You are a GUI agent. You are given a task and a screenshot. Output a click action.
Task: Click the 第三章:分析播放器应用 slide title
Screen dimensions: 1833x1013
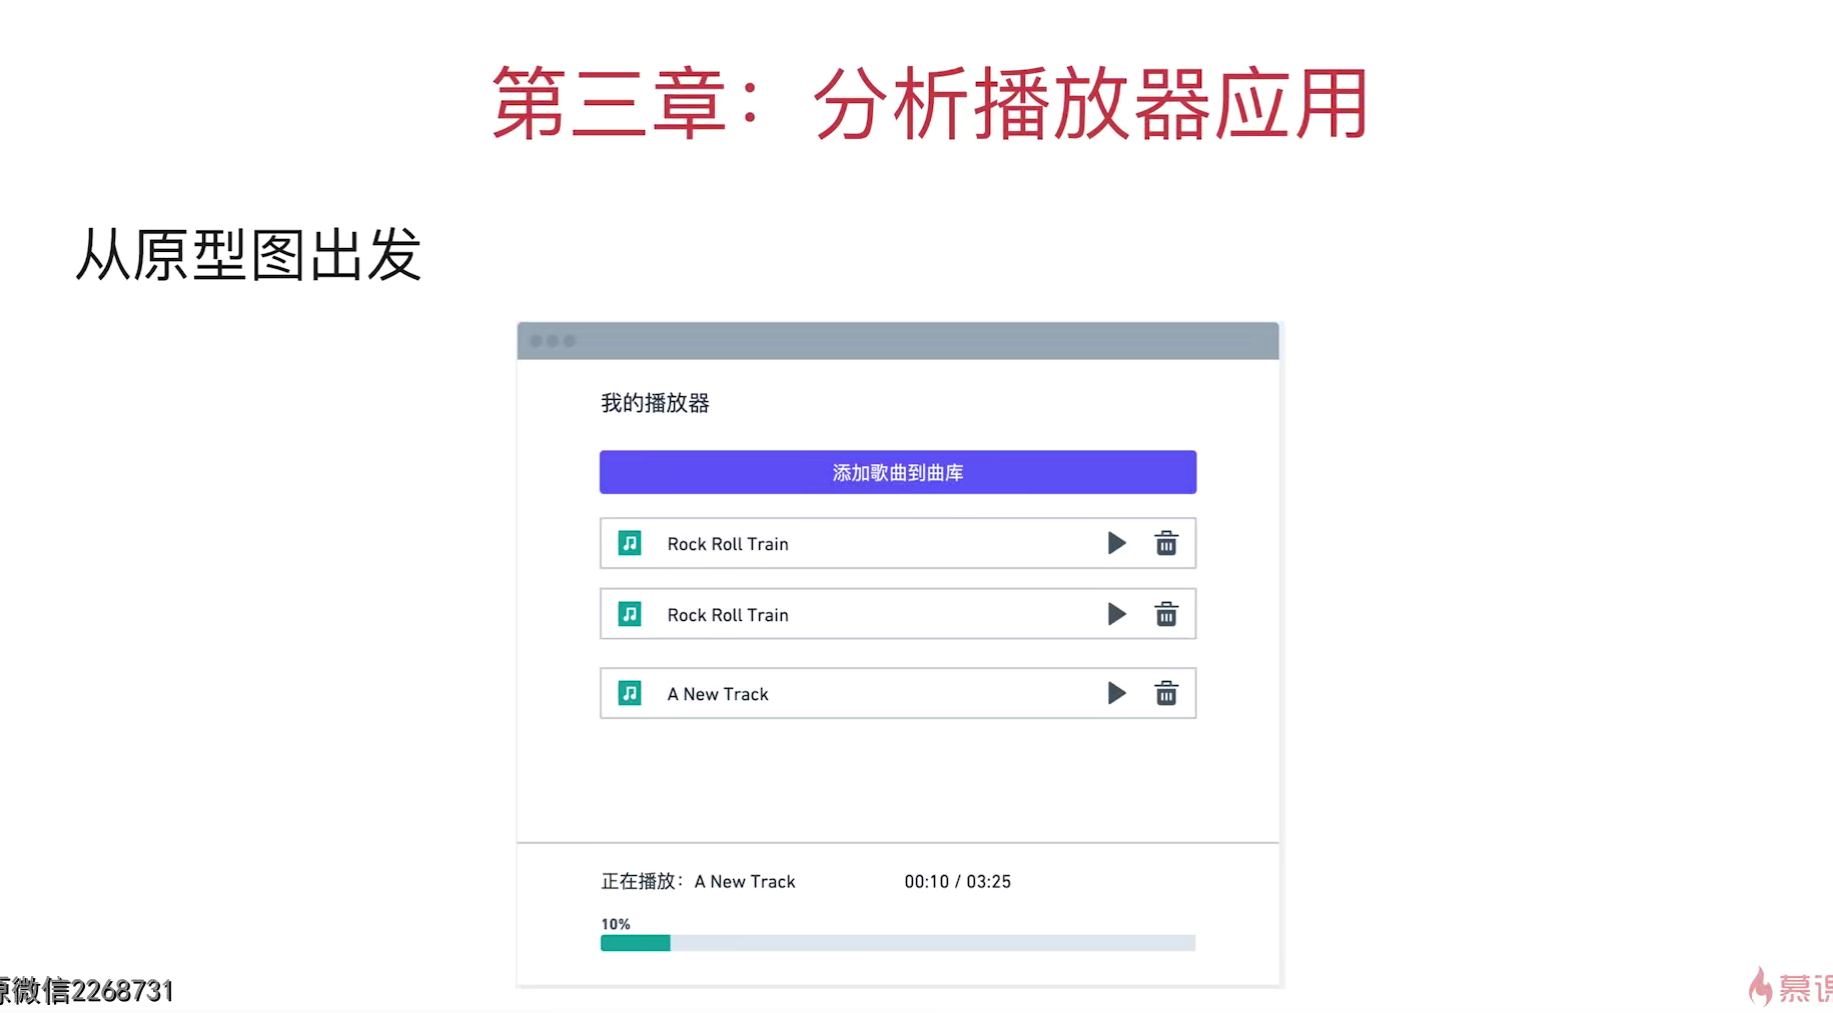(x=929, y=104)
